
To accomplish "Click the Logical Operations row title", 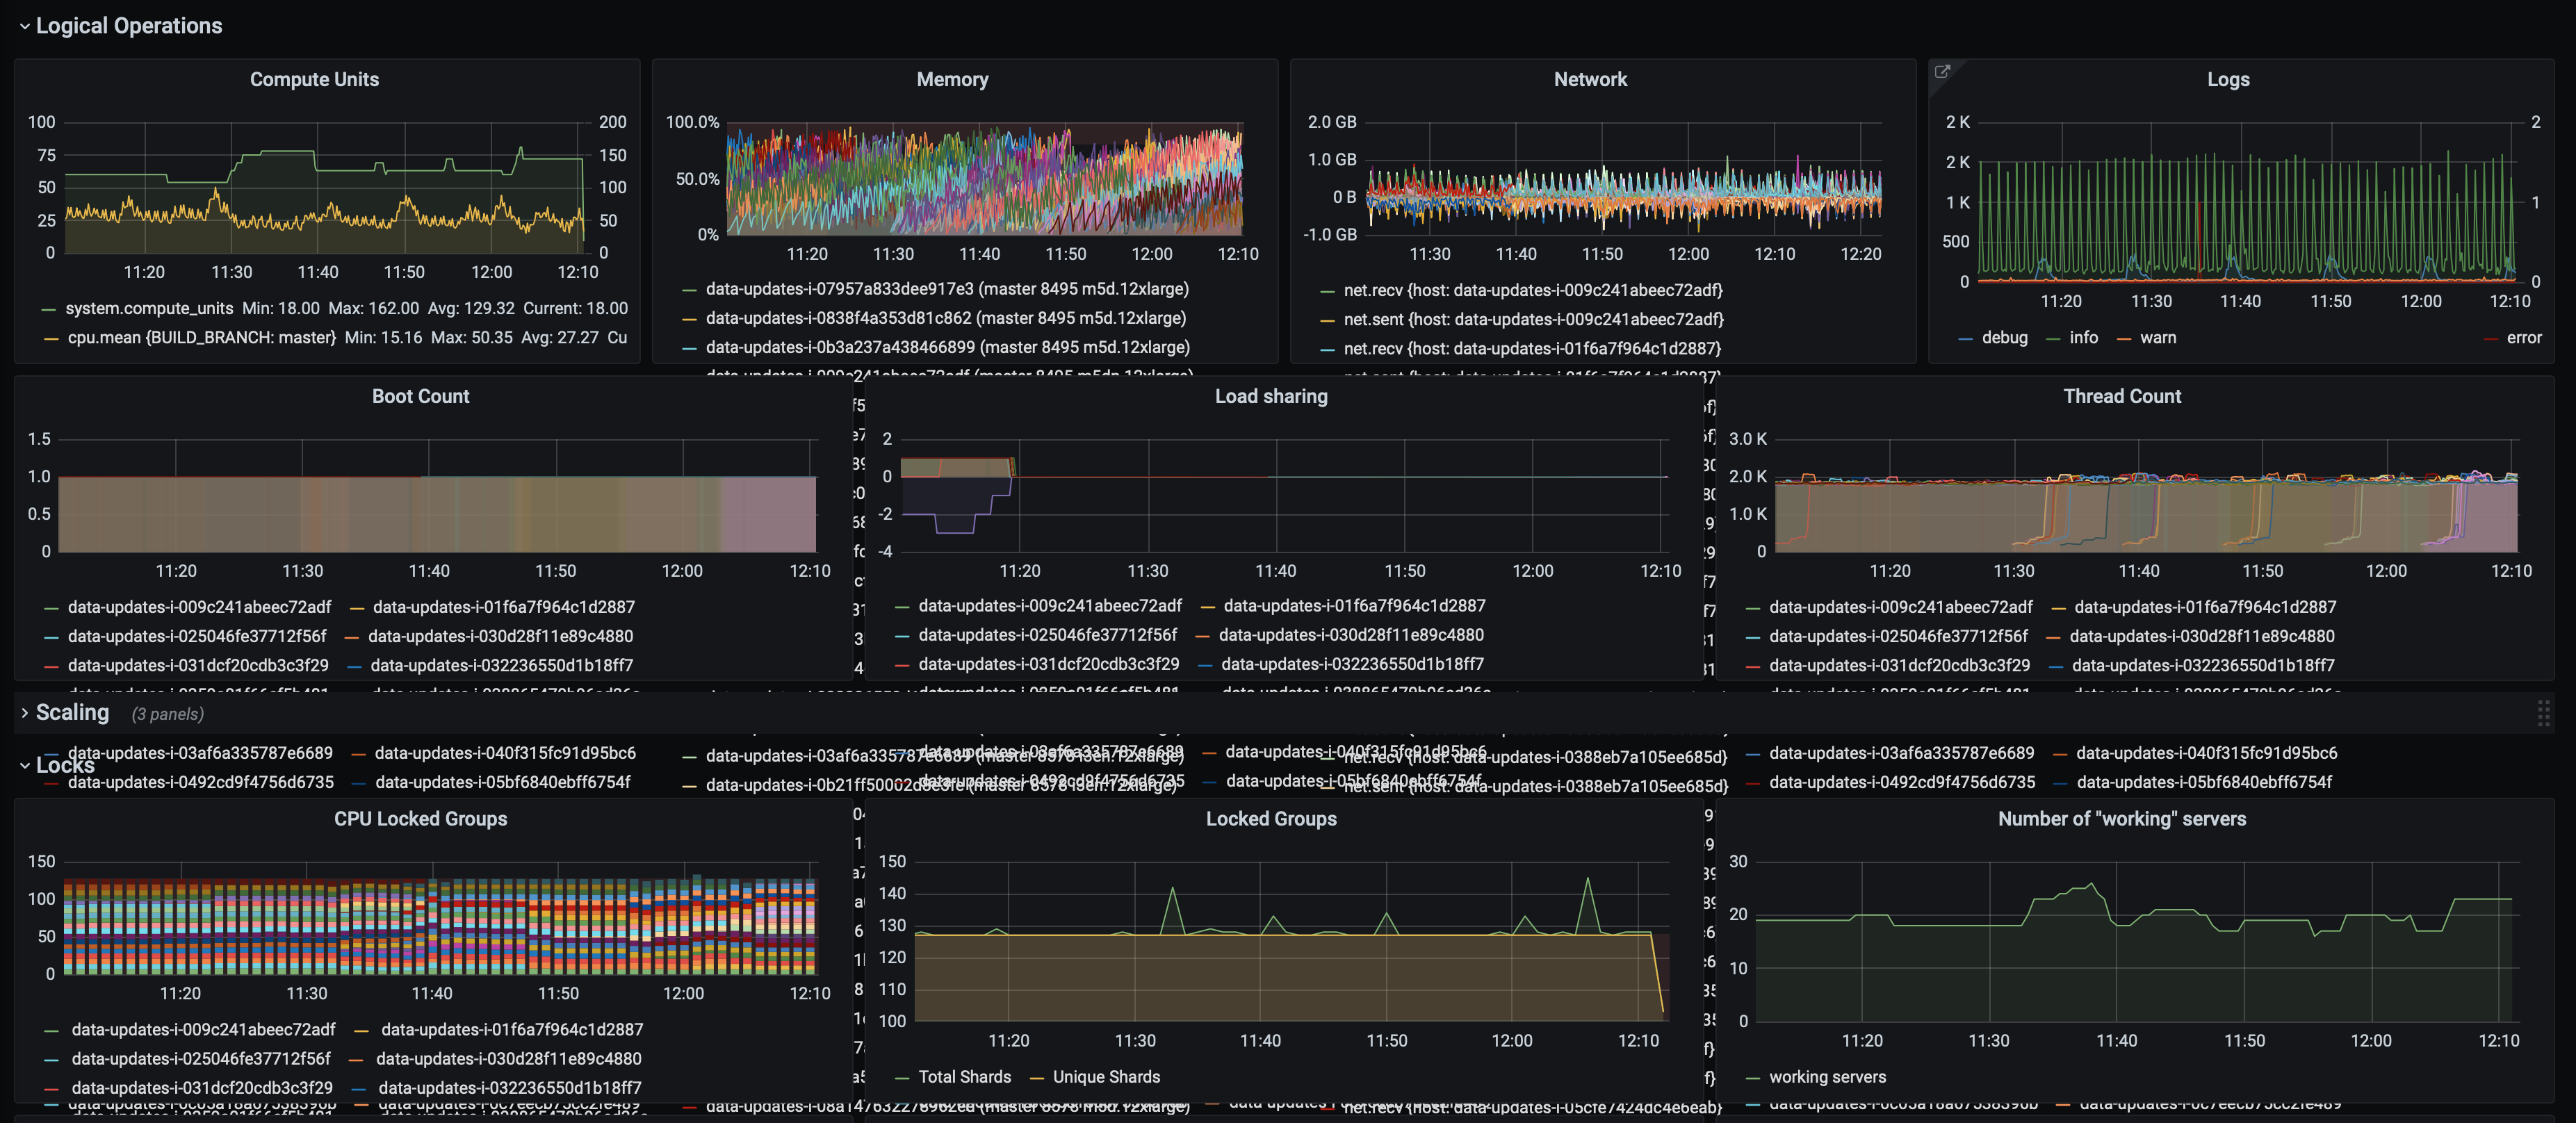I will pos(129,26).
